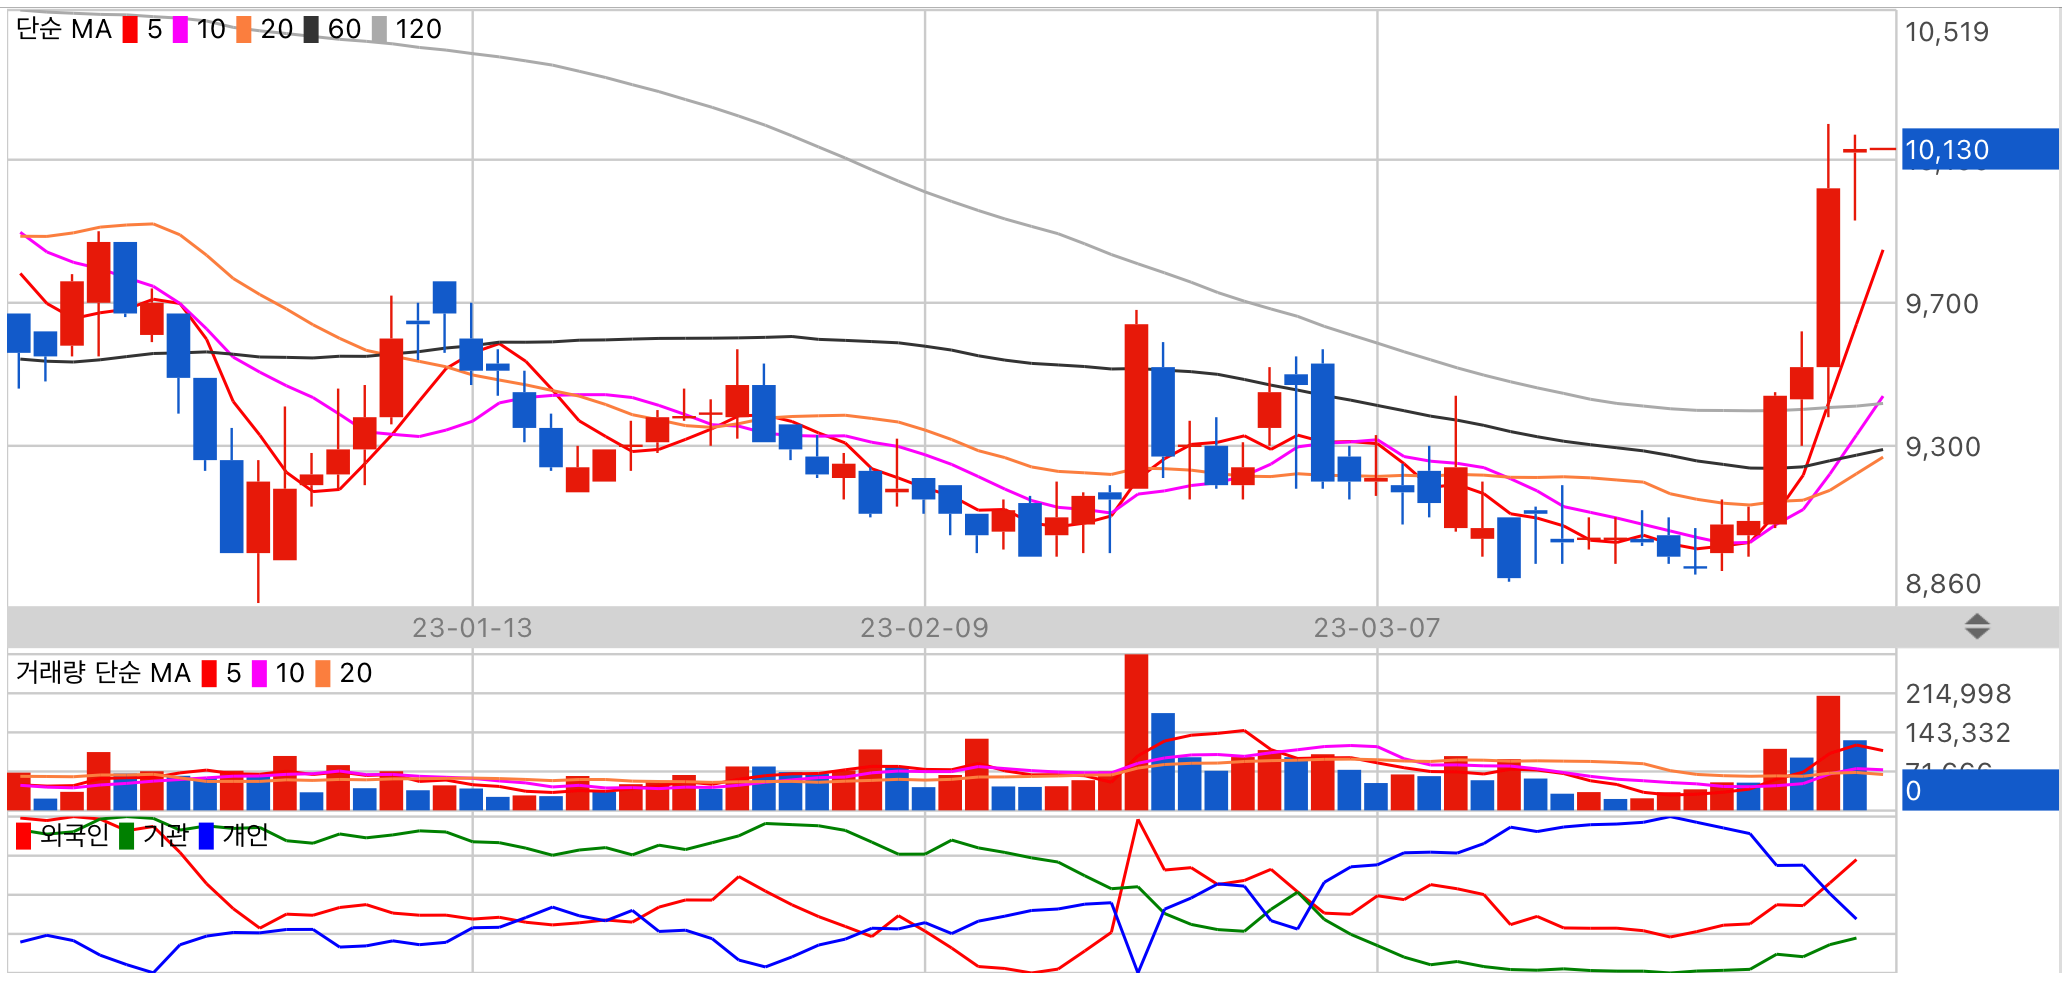Select the 거래량 단순 MA volume legend label
2062x990 pixels.
tap(103, 673)
